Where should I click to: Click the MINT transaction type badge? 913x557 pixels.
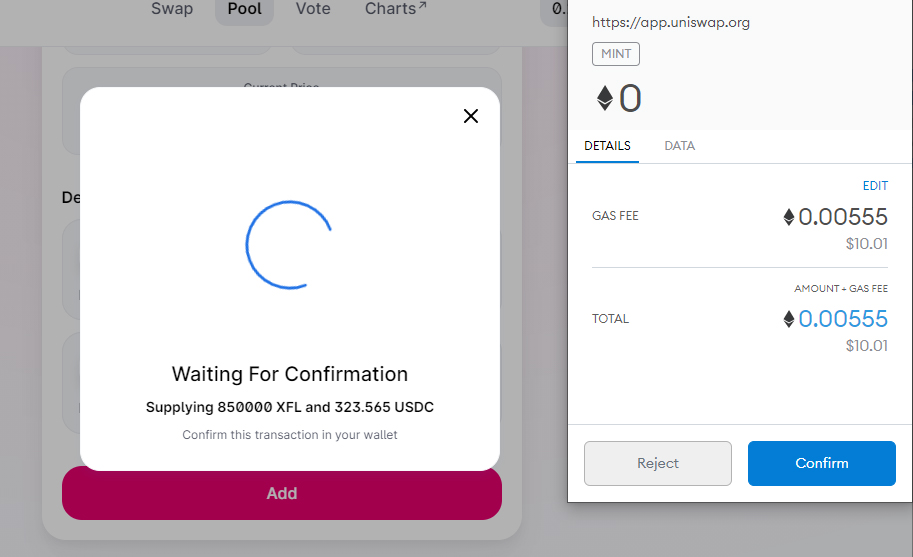click(616, 54)
